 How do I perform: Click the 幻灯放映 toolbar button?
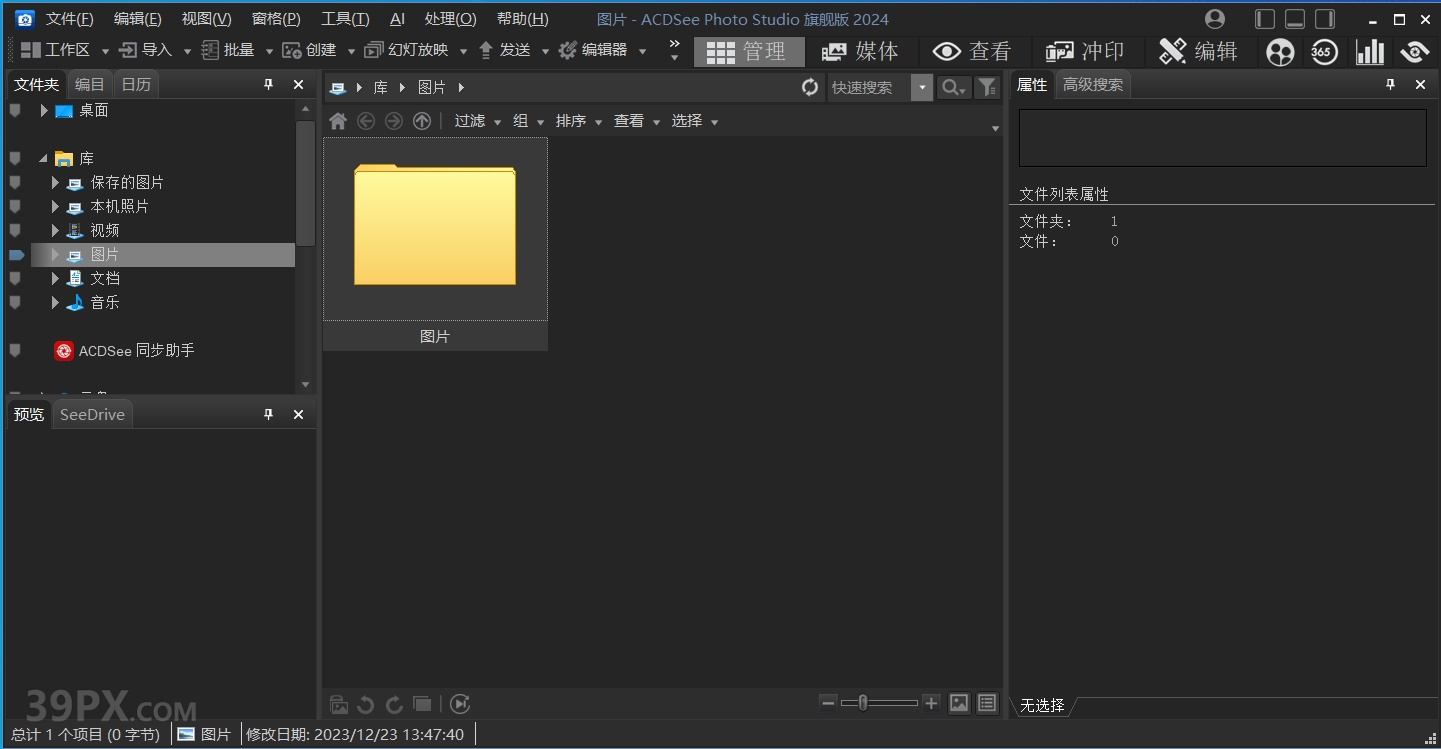click(406, 50)
